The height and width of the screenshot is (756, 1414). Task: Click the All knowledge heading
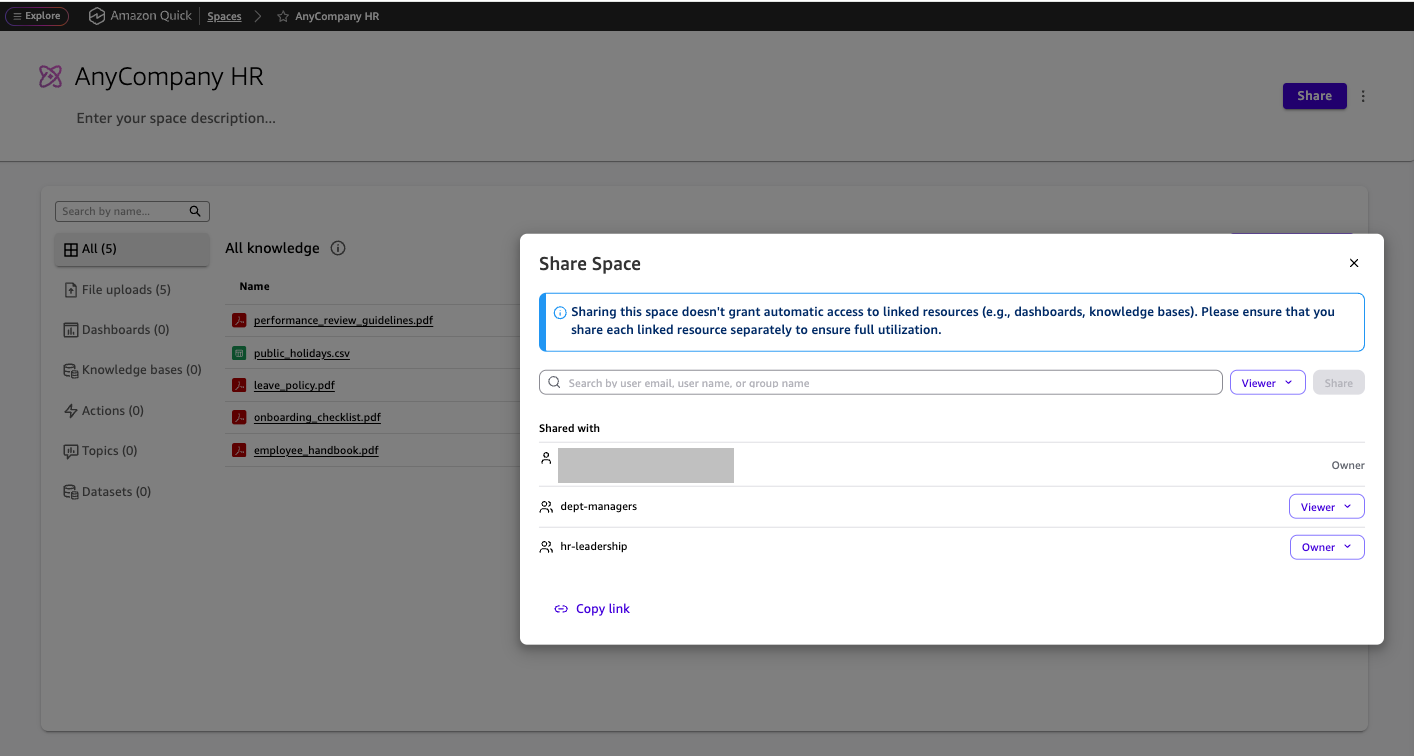(x=272, y=248)
